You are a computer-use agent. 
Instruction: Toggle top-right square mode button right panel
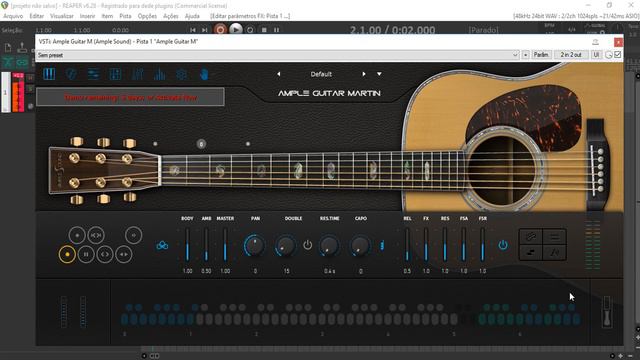click(554, 236)
